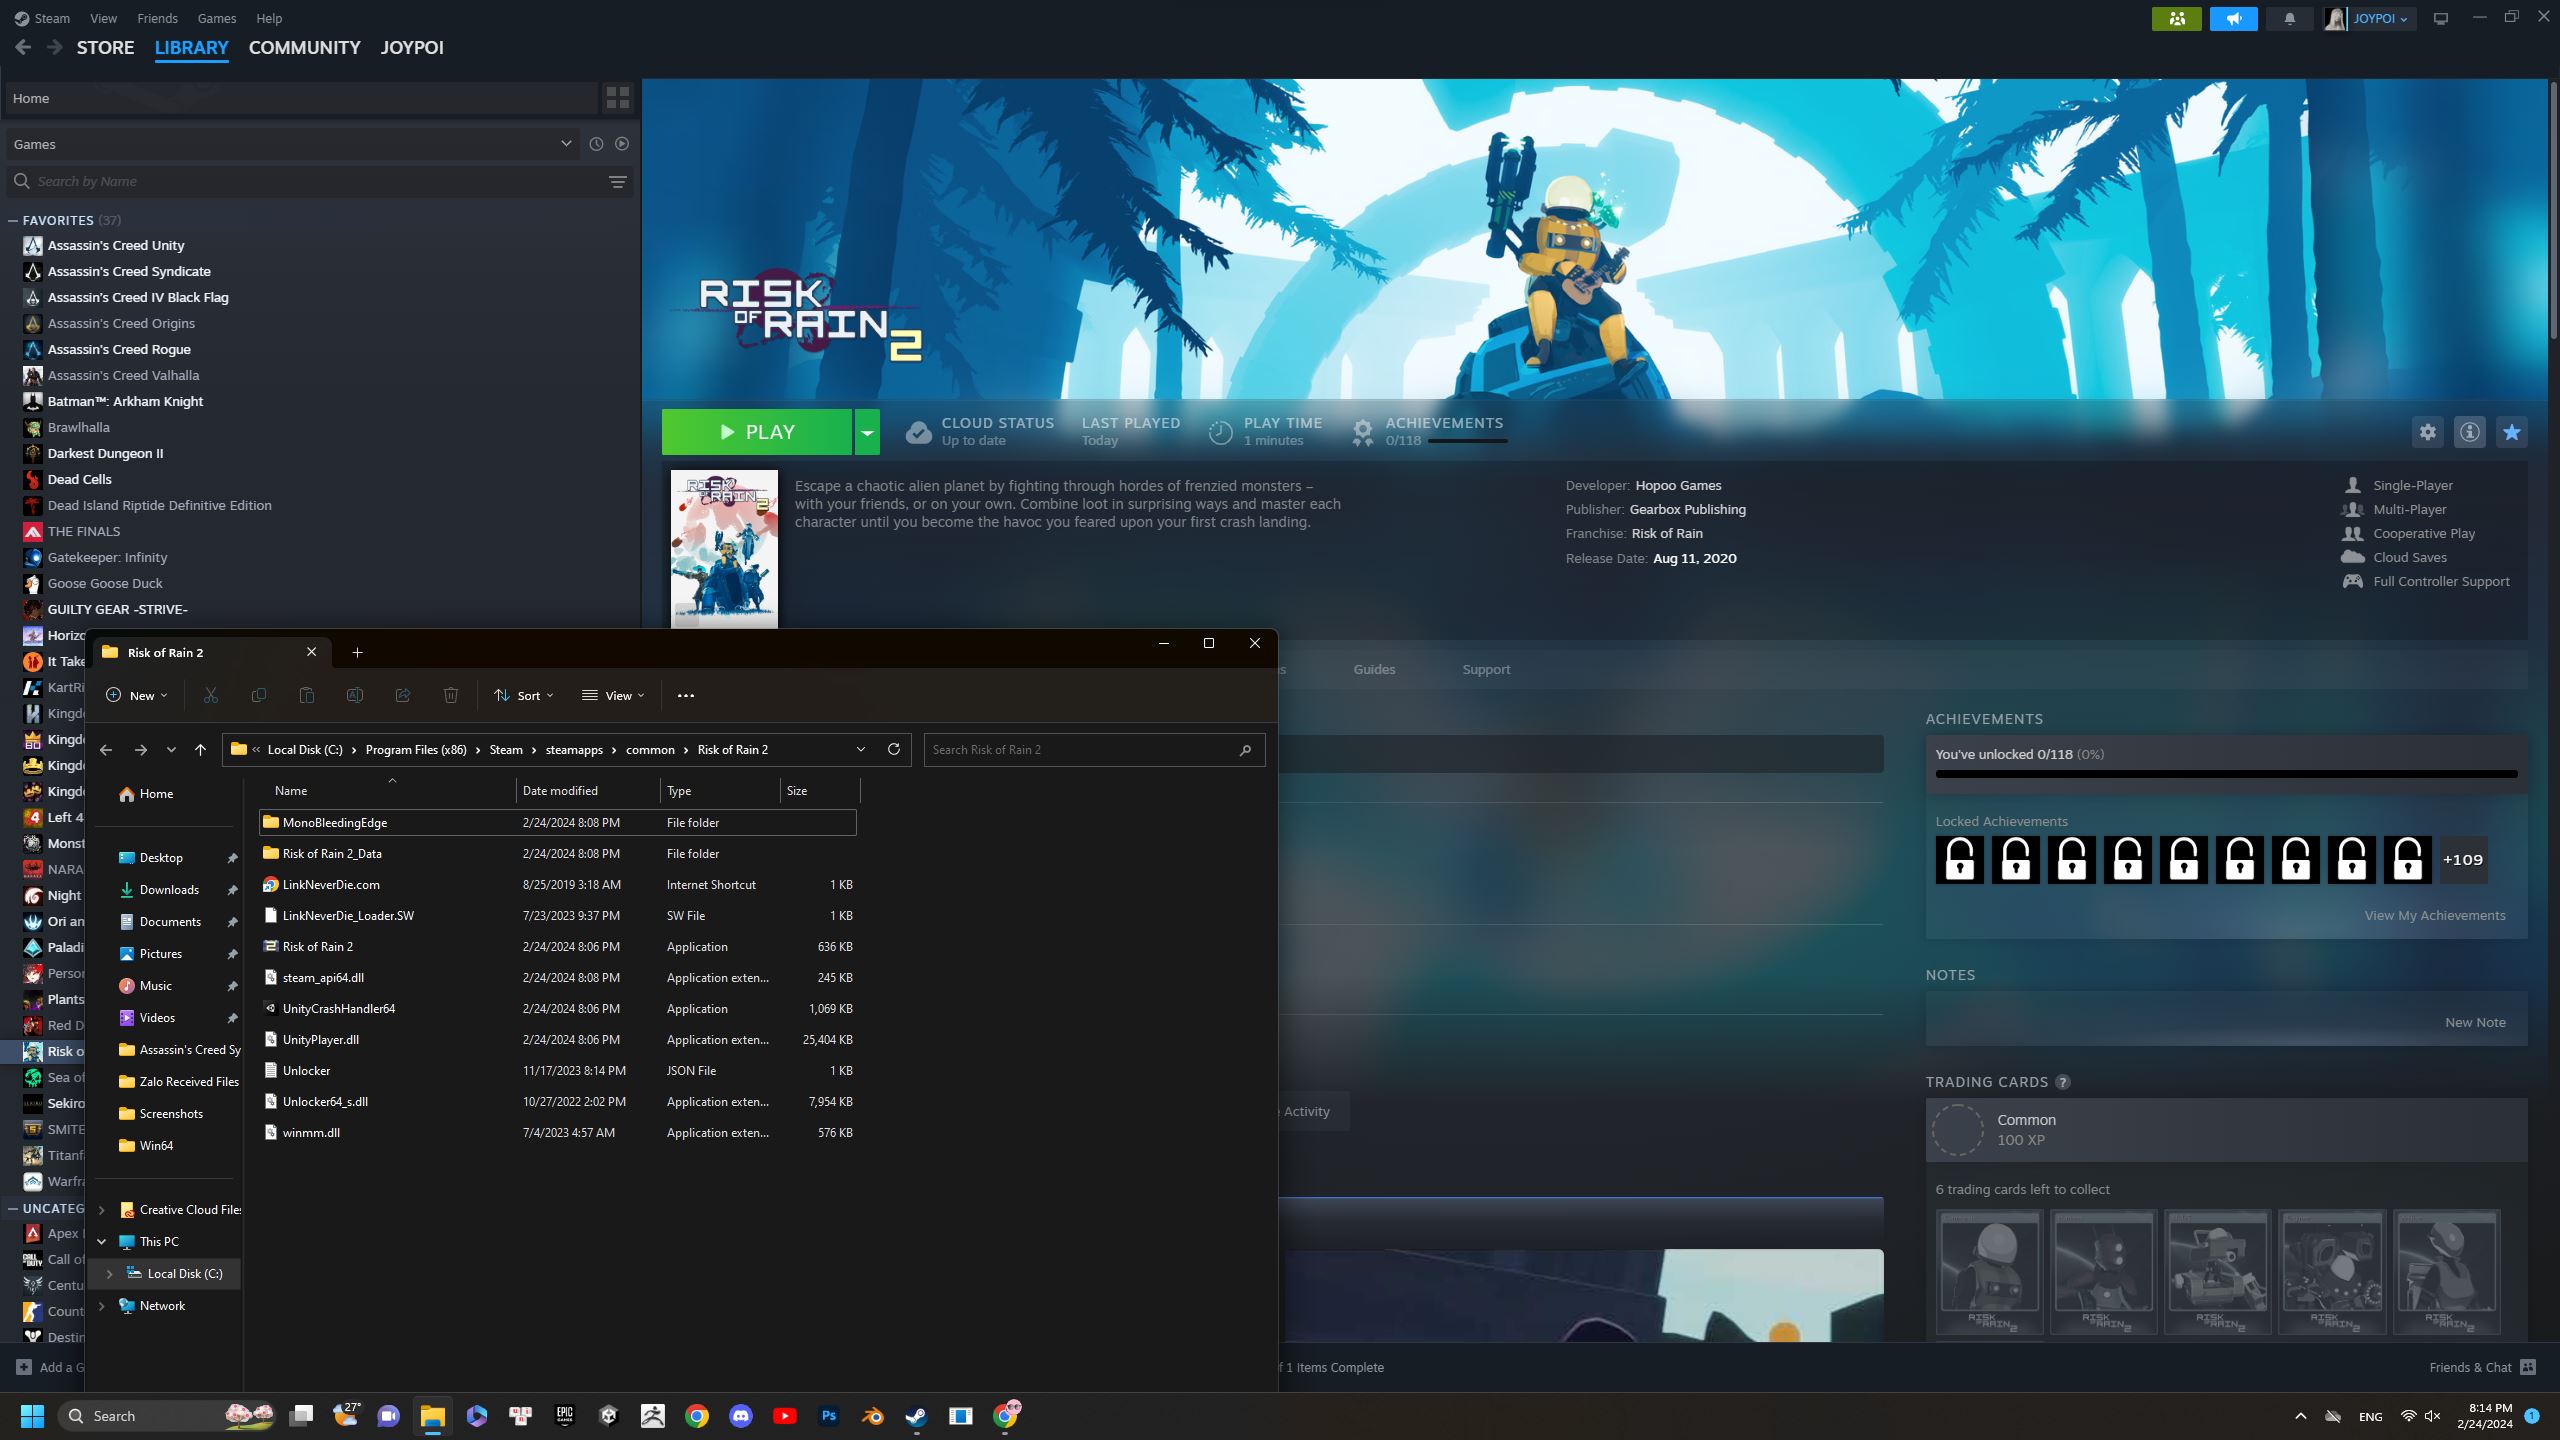Screen dimensions: 2560x1440
Task: Open the announcements megaphone icon
Action: pos(2233,18)
